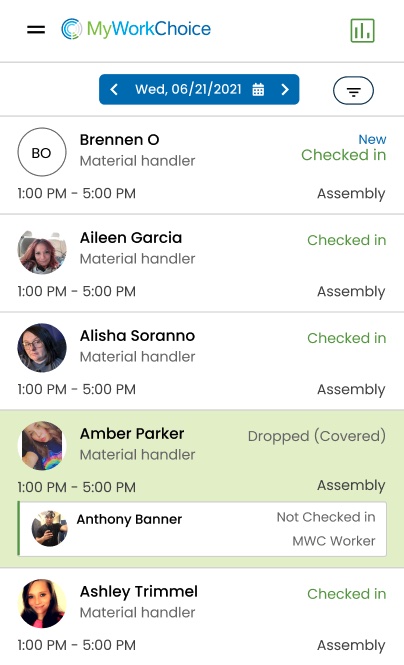
Task: Open Ashley Trimmel's profile photo
Action: coord(42,604)
